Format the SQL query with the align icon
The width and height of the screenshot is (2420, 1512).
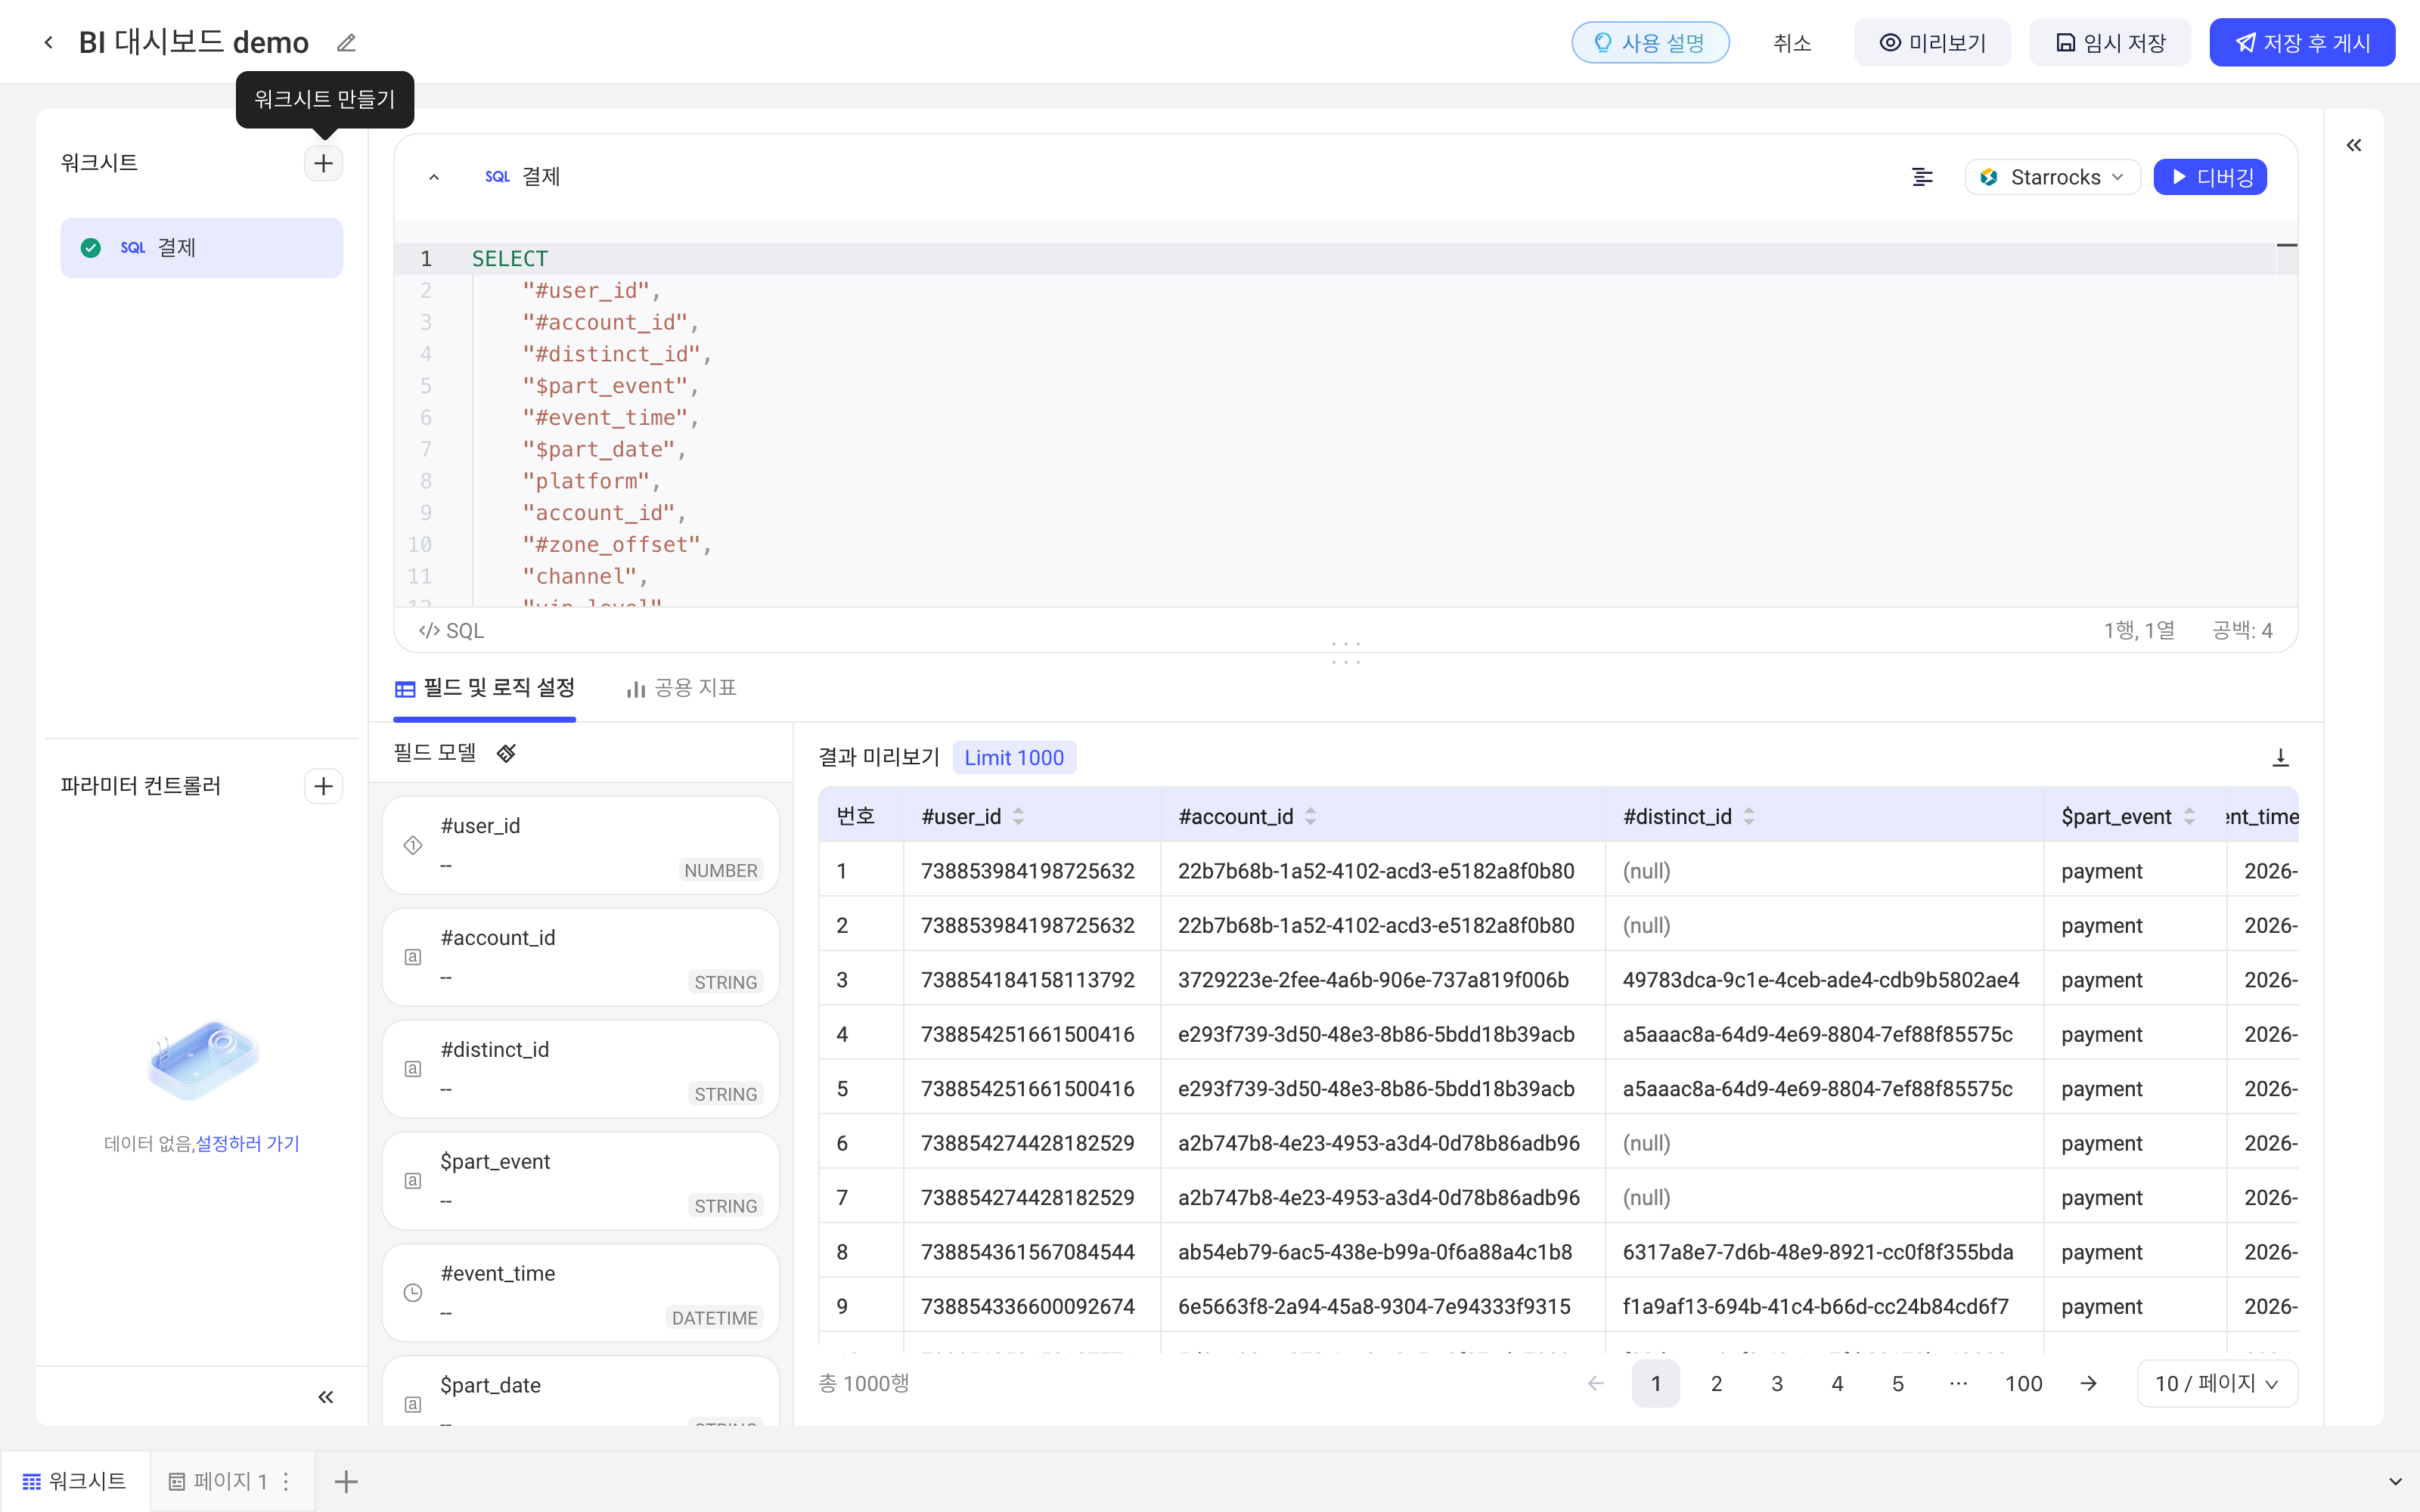[x=1922, y=177]
